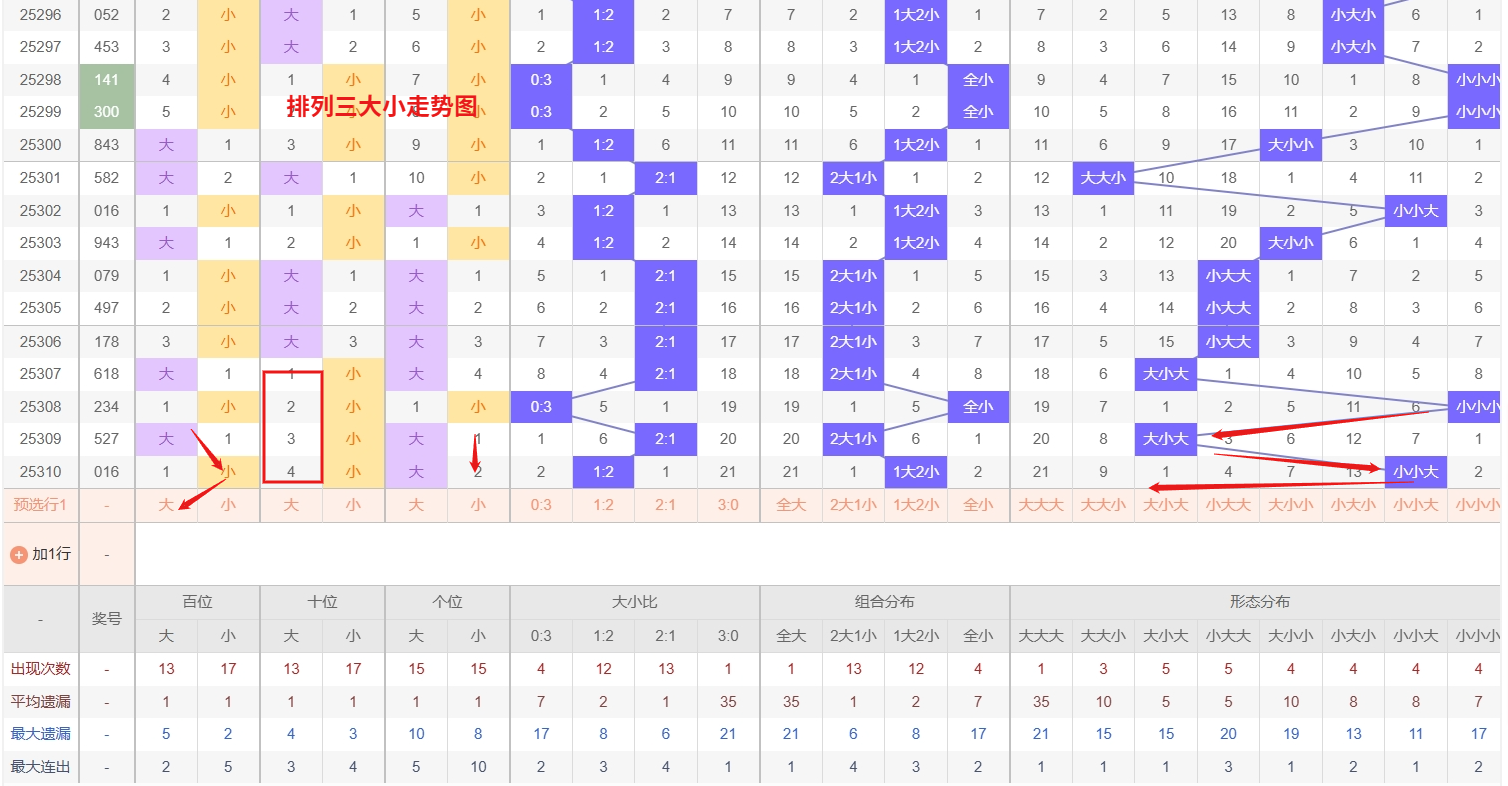Pick 1大2小 in the 预选行1 row
This screenshot has width=1508, height=786.
[916, 505]
